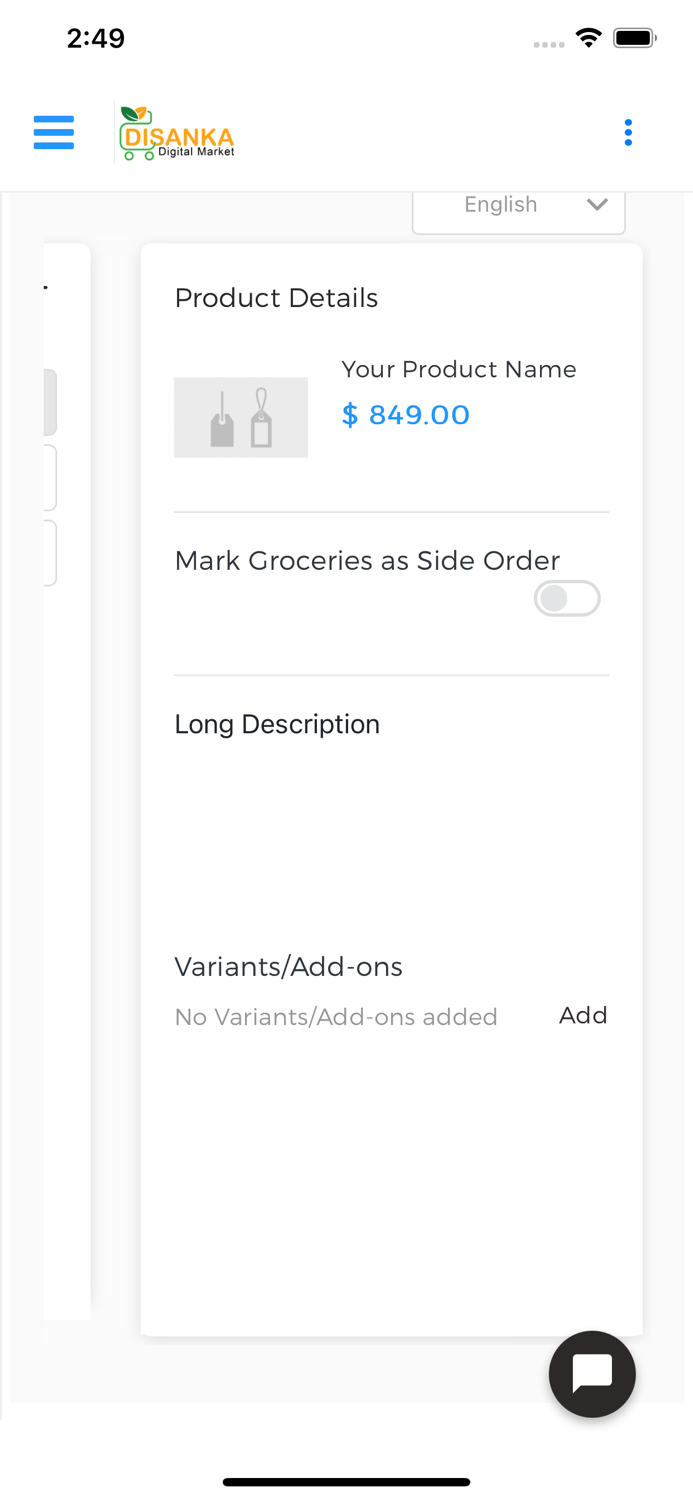Viewport: 693px width, 1500px height.
Task: Tap the battery icon in status bar
Action: (634, 38)
